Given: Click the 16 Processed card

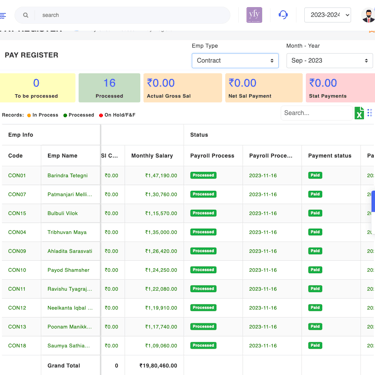Looking at the screenshot, I should click(x=109, y=88).
